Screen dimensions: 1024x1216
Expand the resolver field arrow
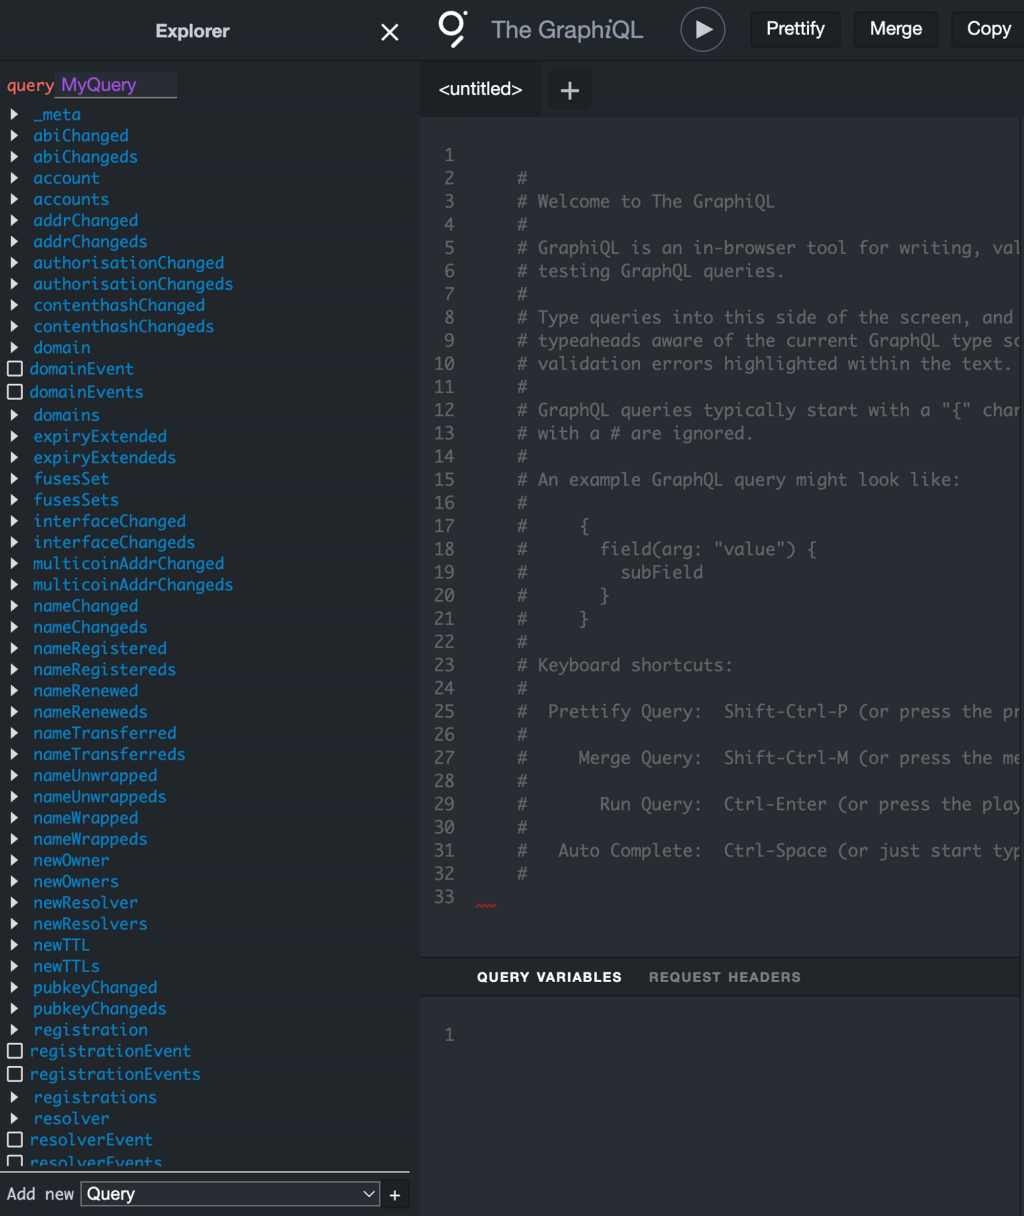coord(14,1119)
